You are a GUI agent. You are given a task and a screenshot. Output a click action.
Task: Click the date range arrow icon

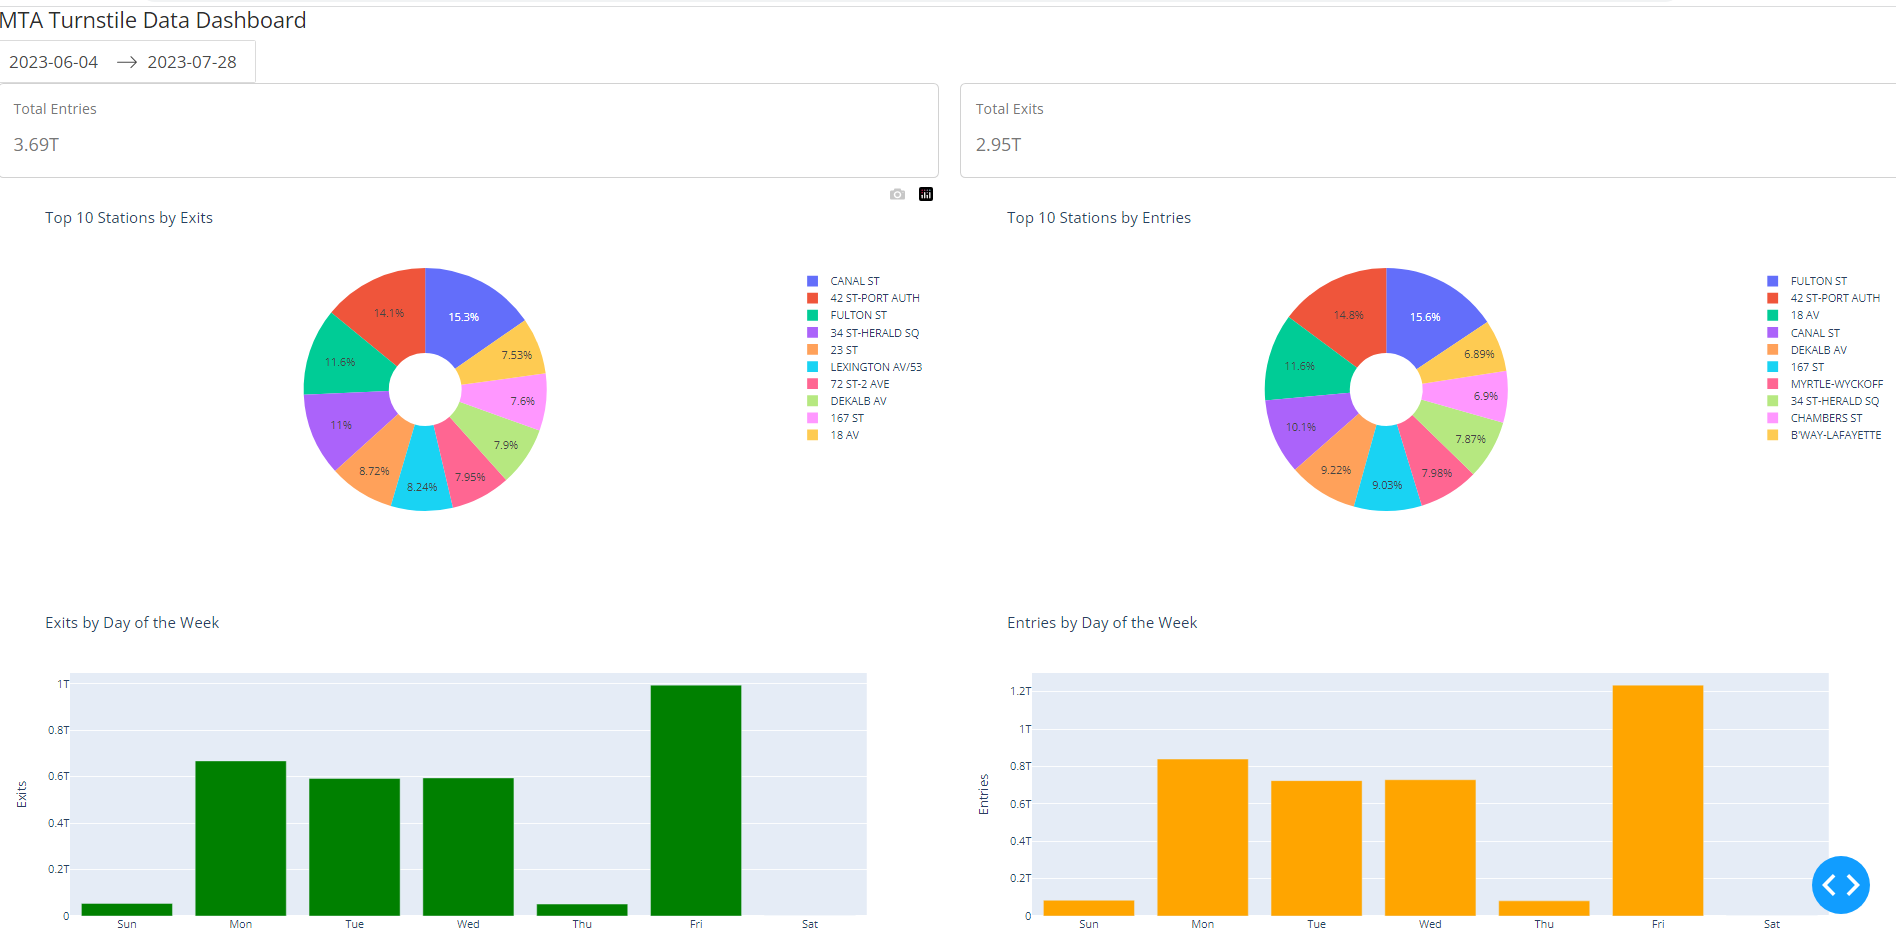pos(127,62)
